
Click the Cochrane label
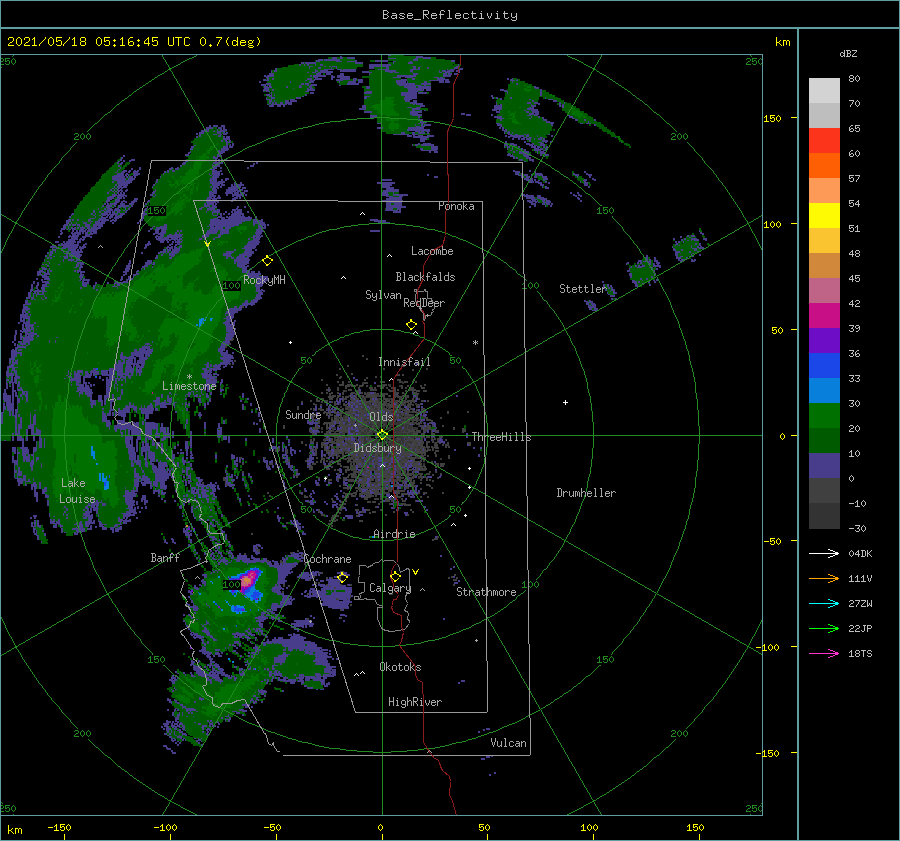click(327, 559)
